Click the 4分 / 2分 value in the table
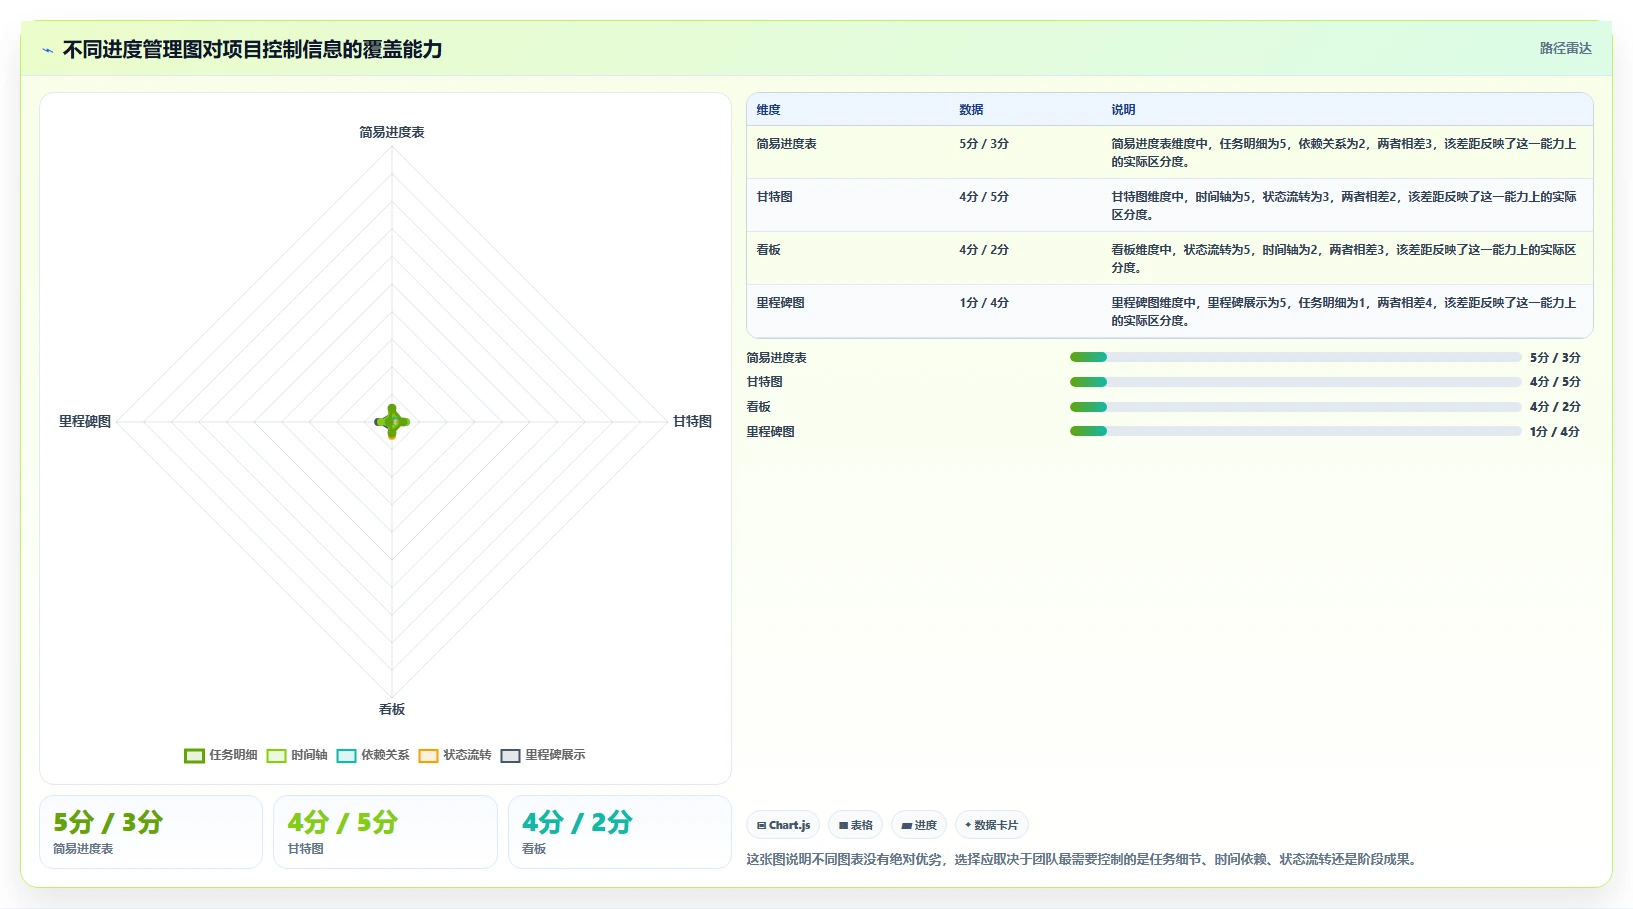The width and height of the screenshot is (1633, 909). [984, 250]
